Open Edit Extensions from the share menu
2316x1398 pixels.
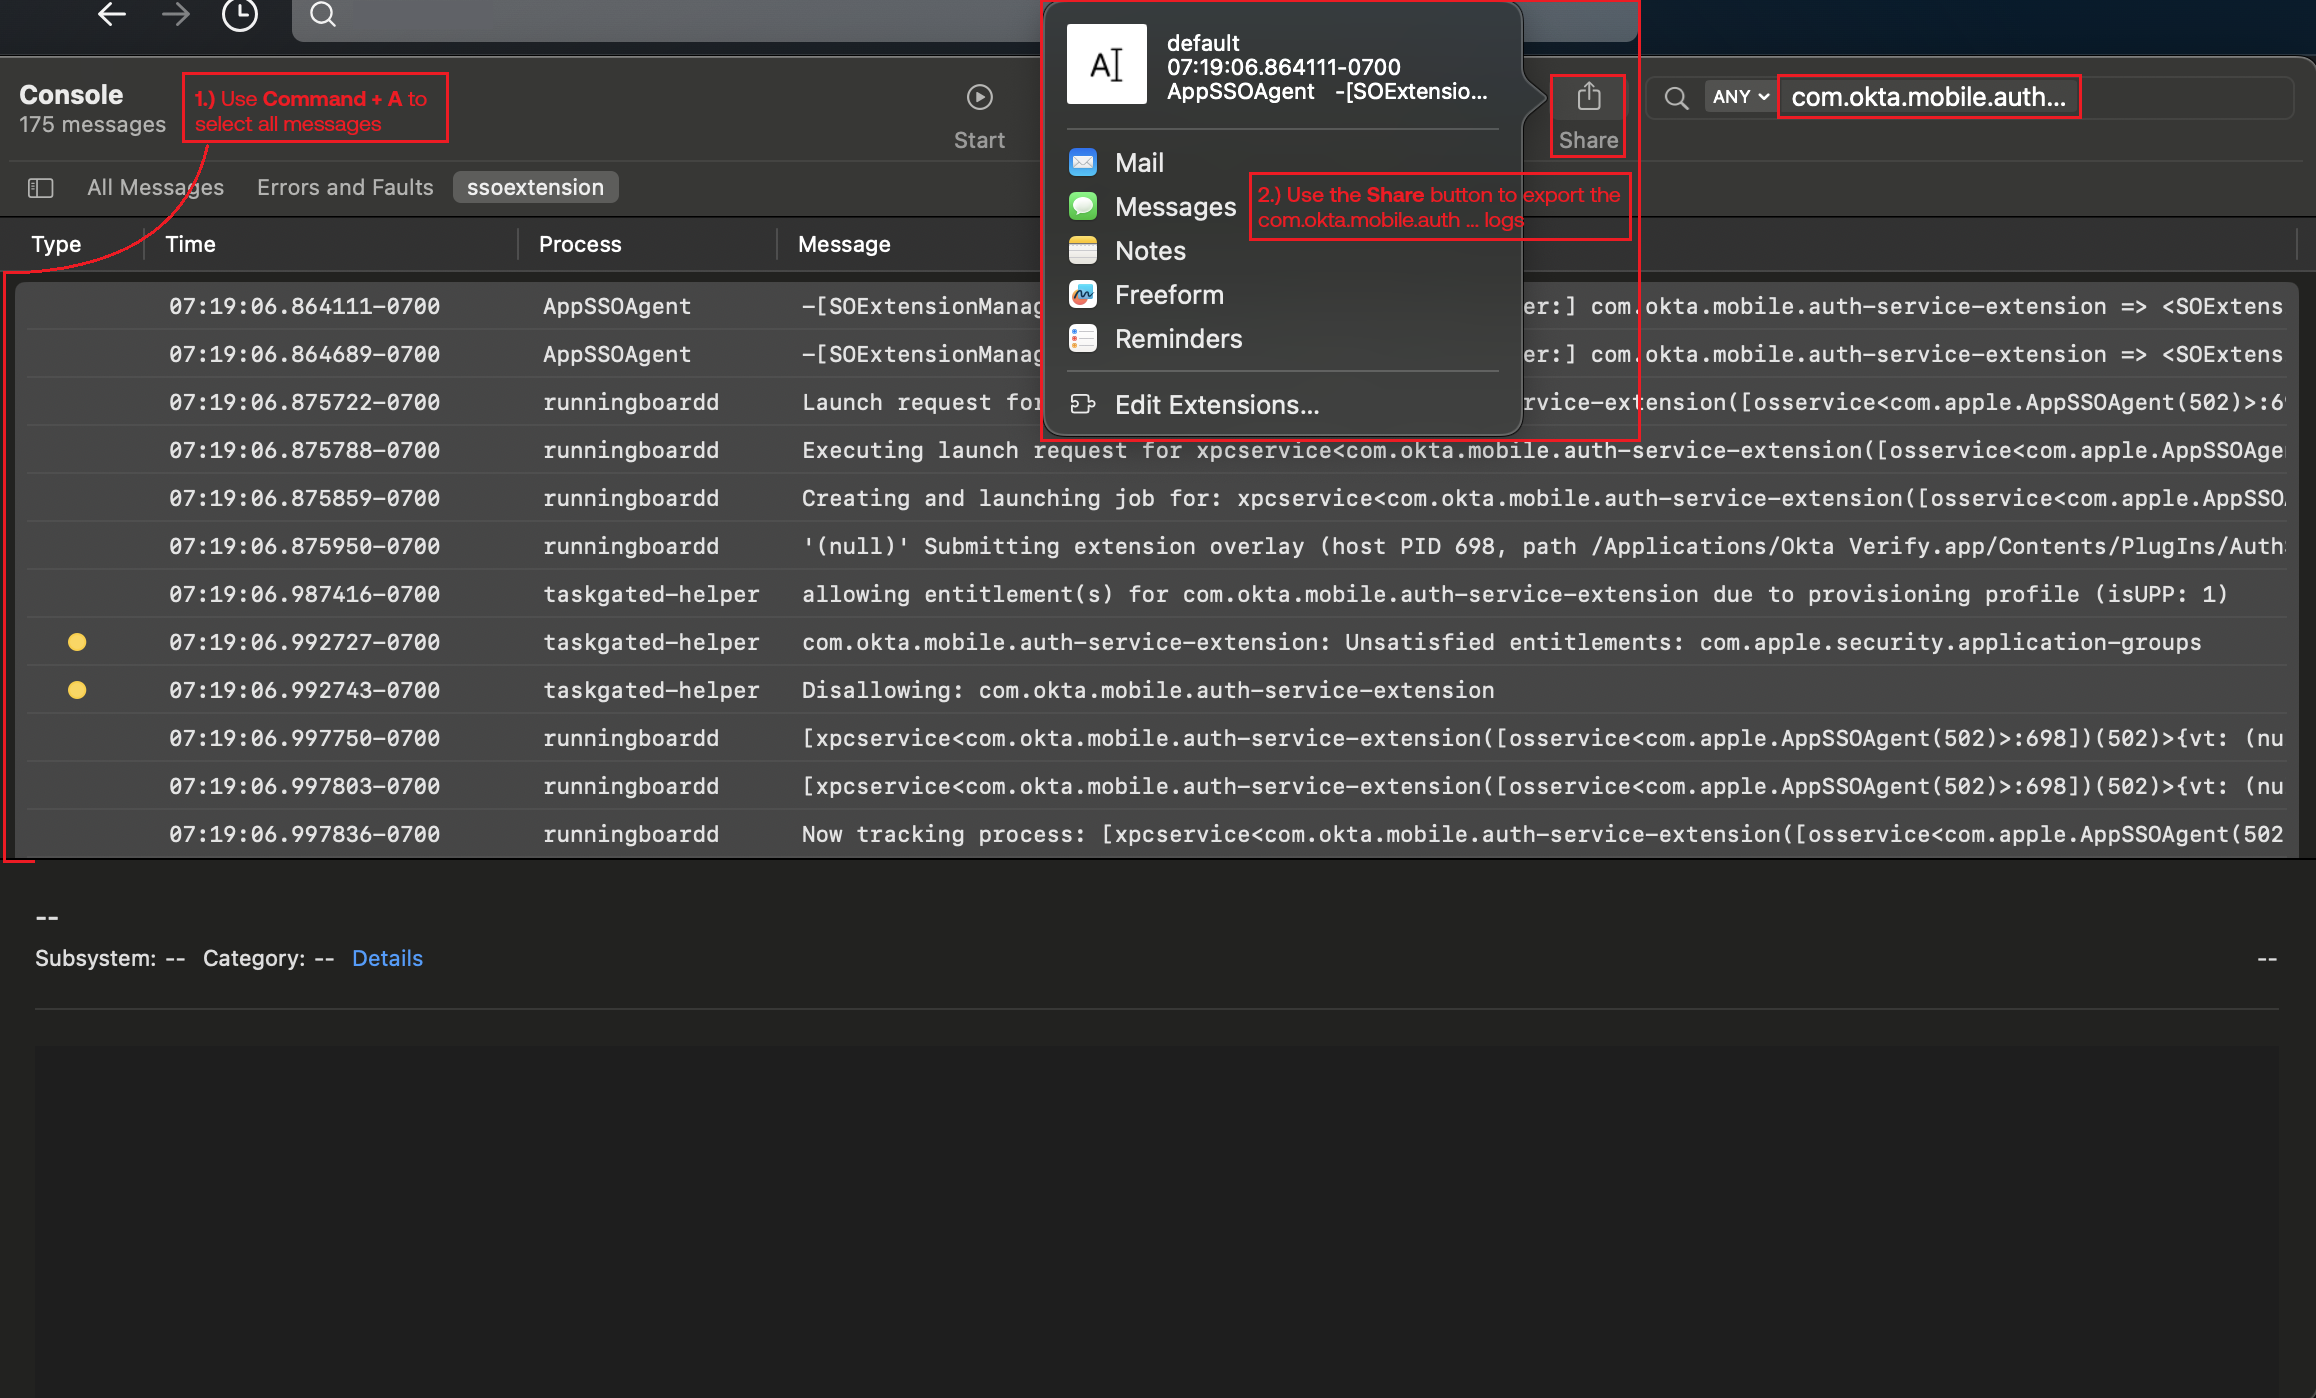click(x=1216, y=404)
